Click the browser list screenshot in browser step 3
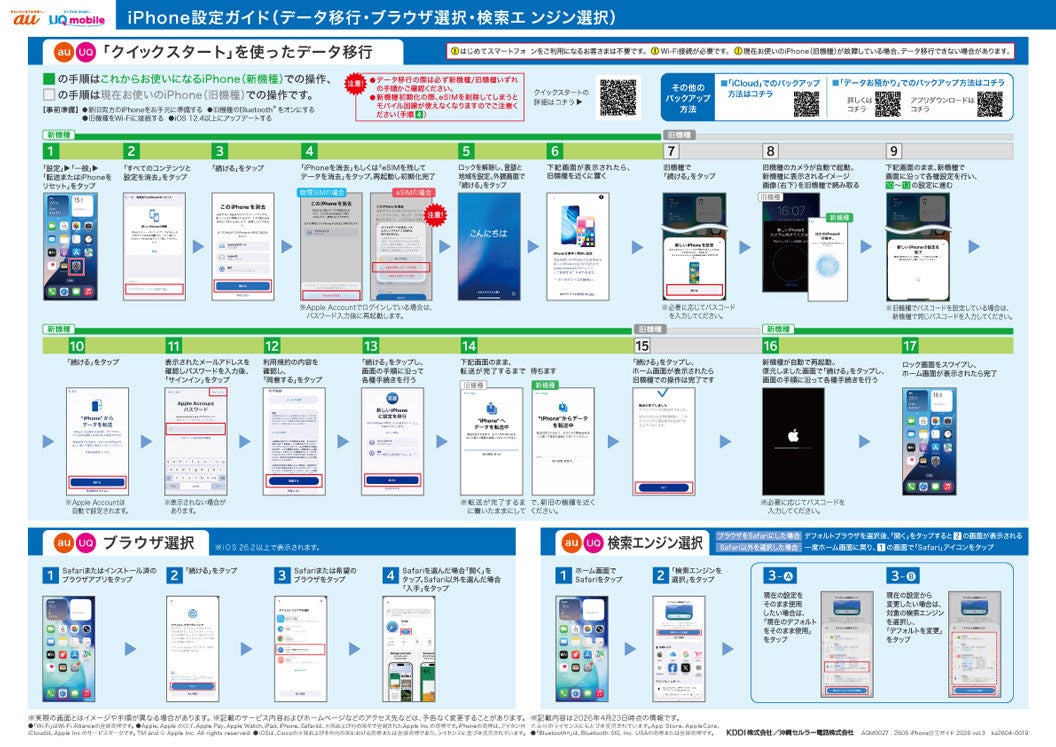 300,649
